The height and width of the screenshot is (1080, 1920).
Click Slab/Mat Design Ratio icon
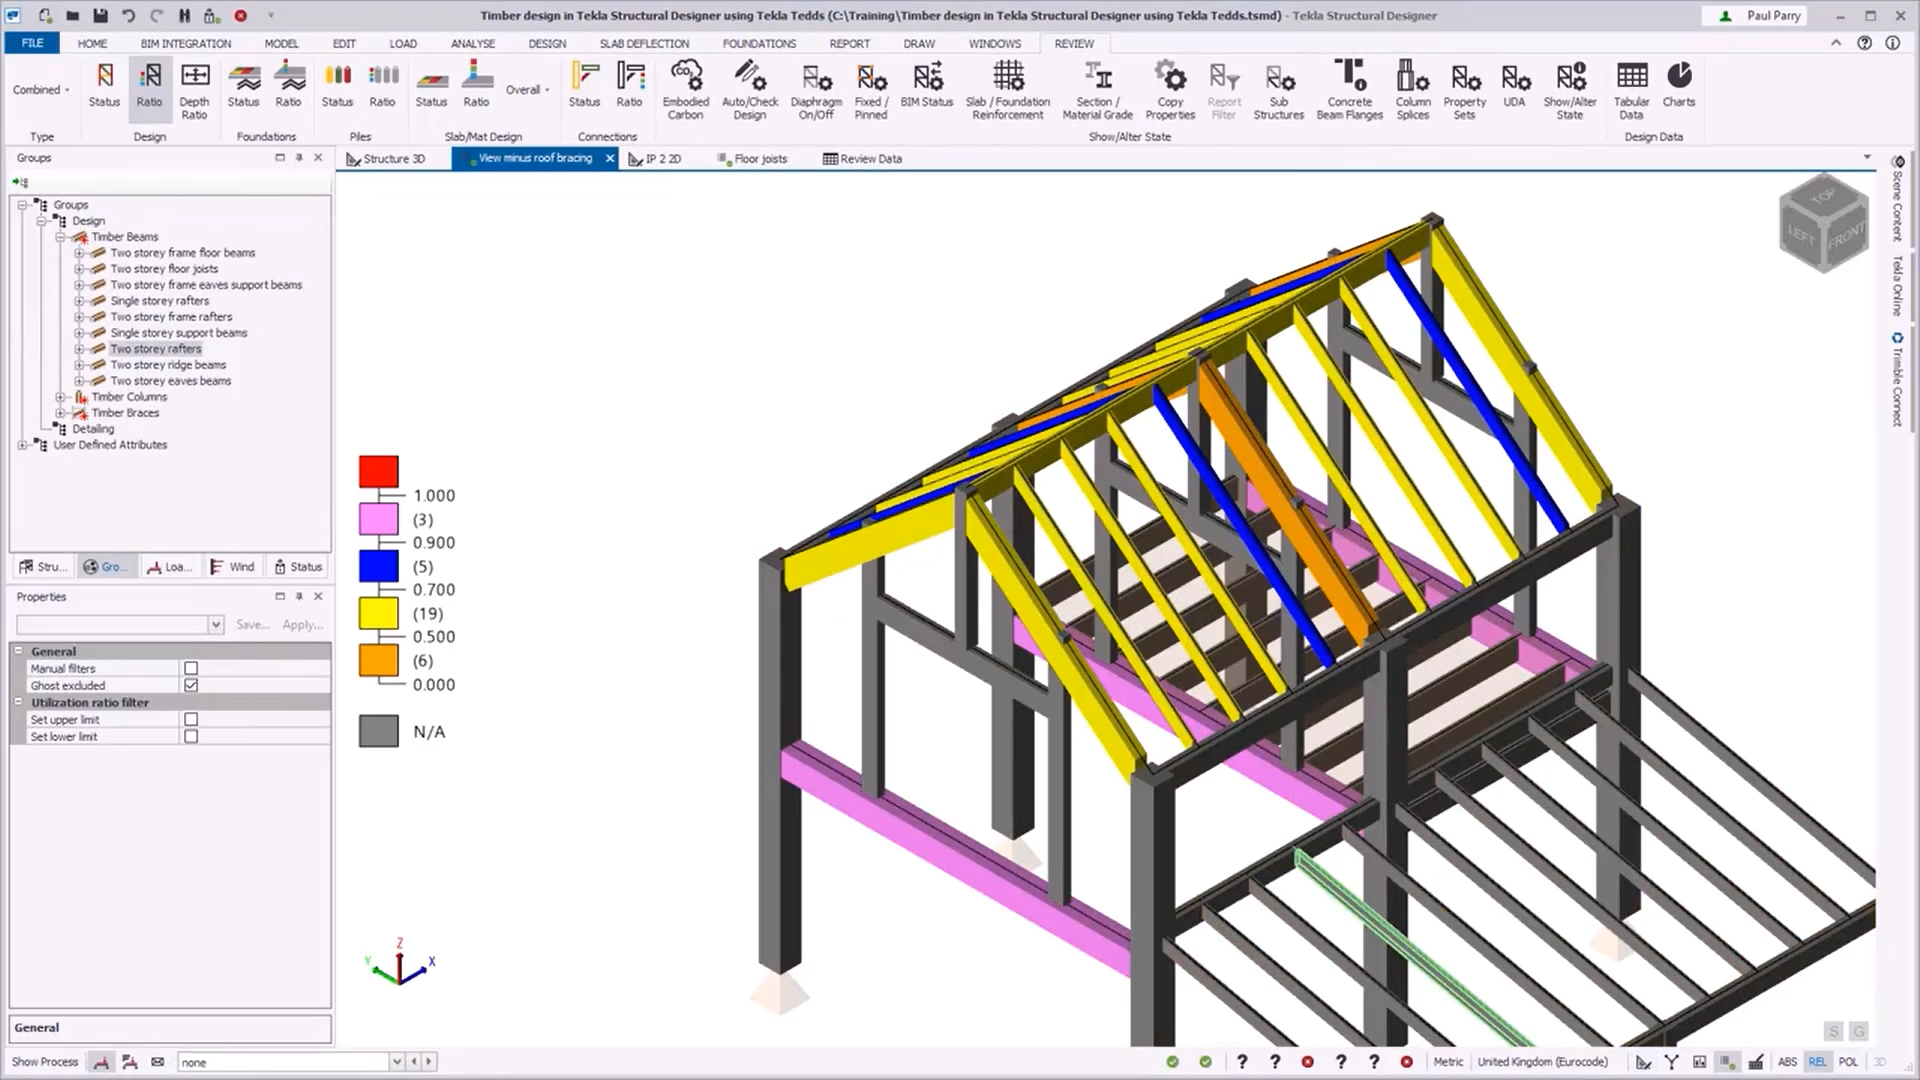tap(476, 86)
